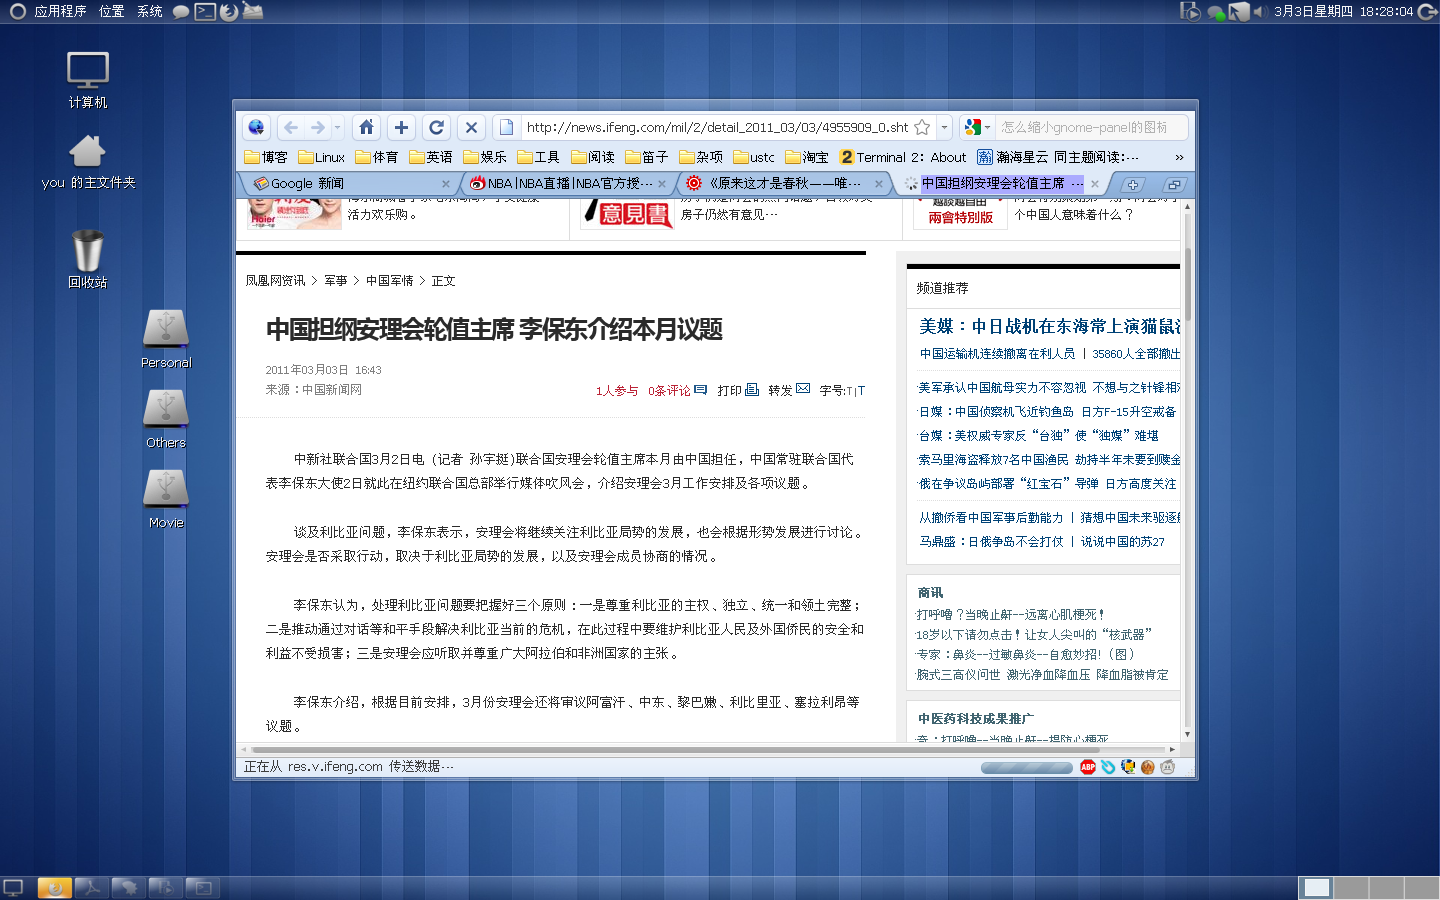1440x900 pixels.
Task: Switch to the NBA直播 tab
Action: pos(565,184)
